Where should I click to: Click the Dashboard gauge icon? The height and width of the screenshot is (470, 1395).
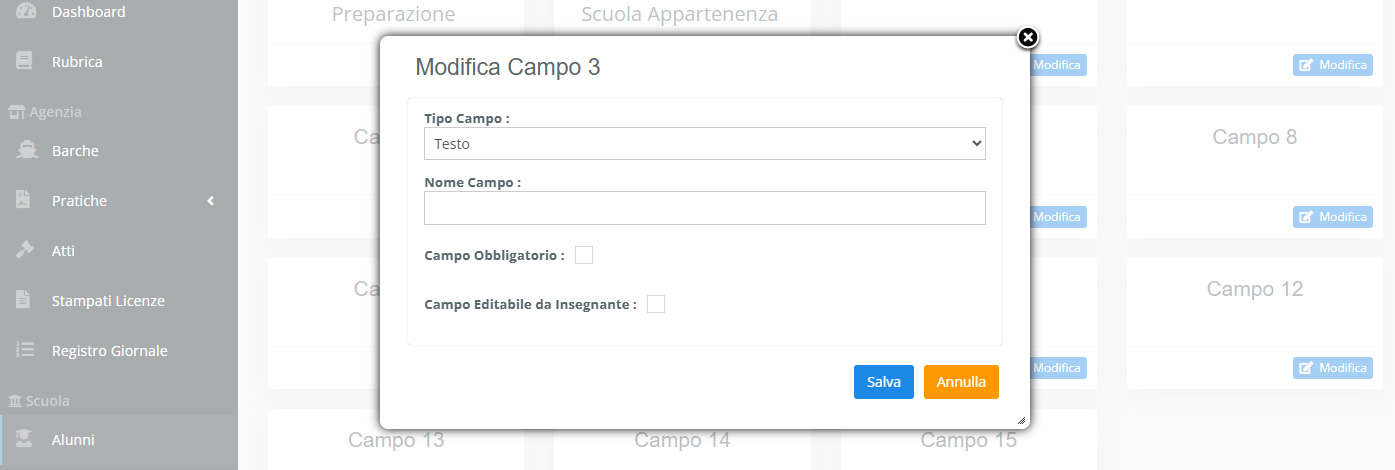coord(26,12)
